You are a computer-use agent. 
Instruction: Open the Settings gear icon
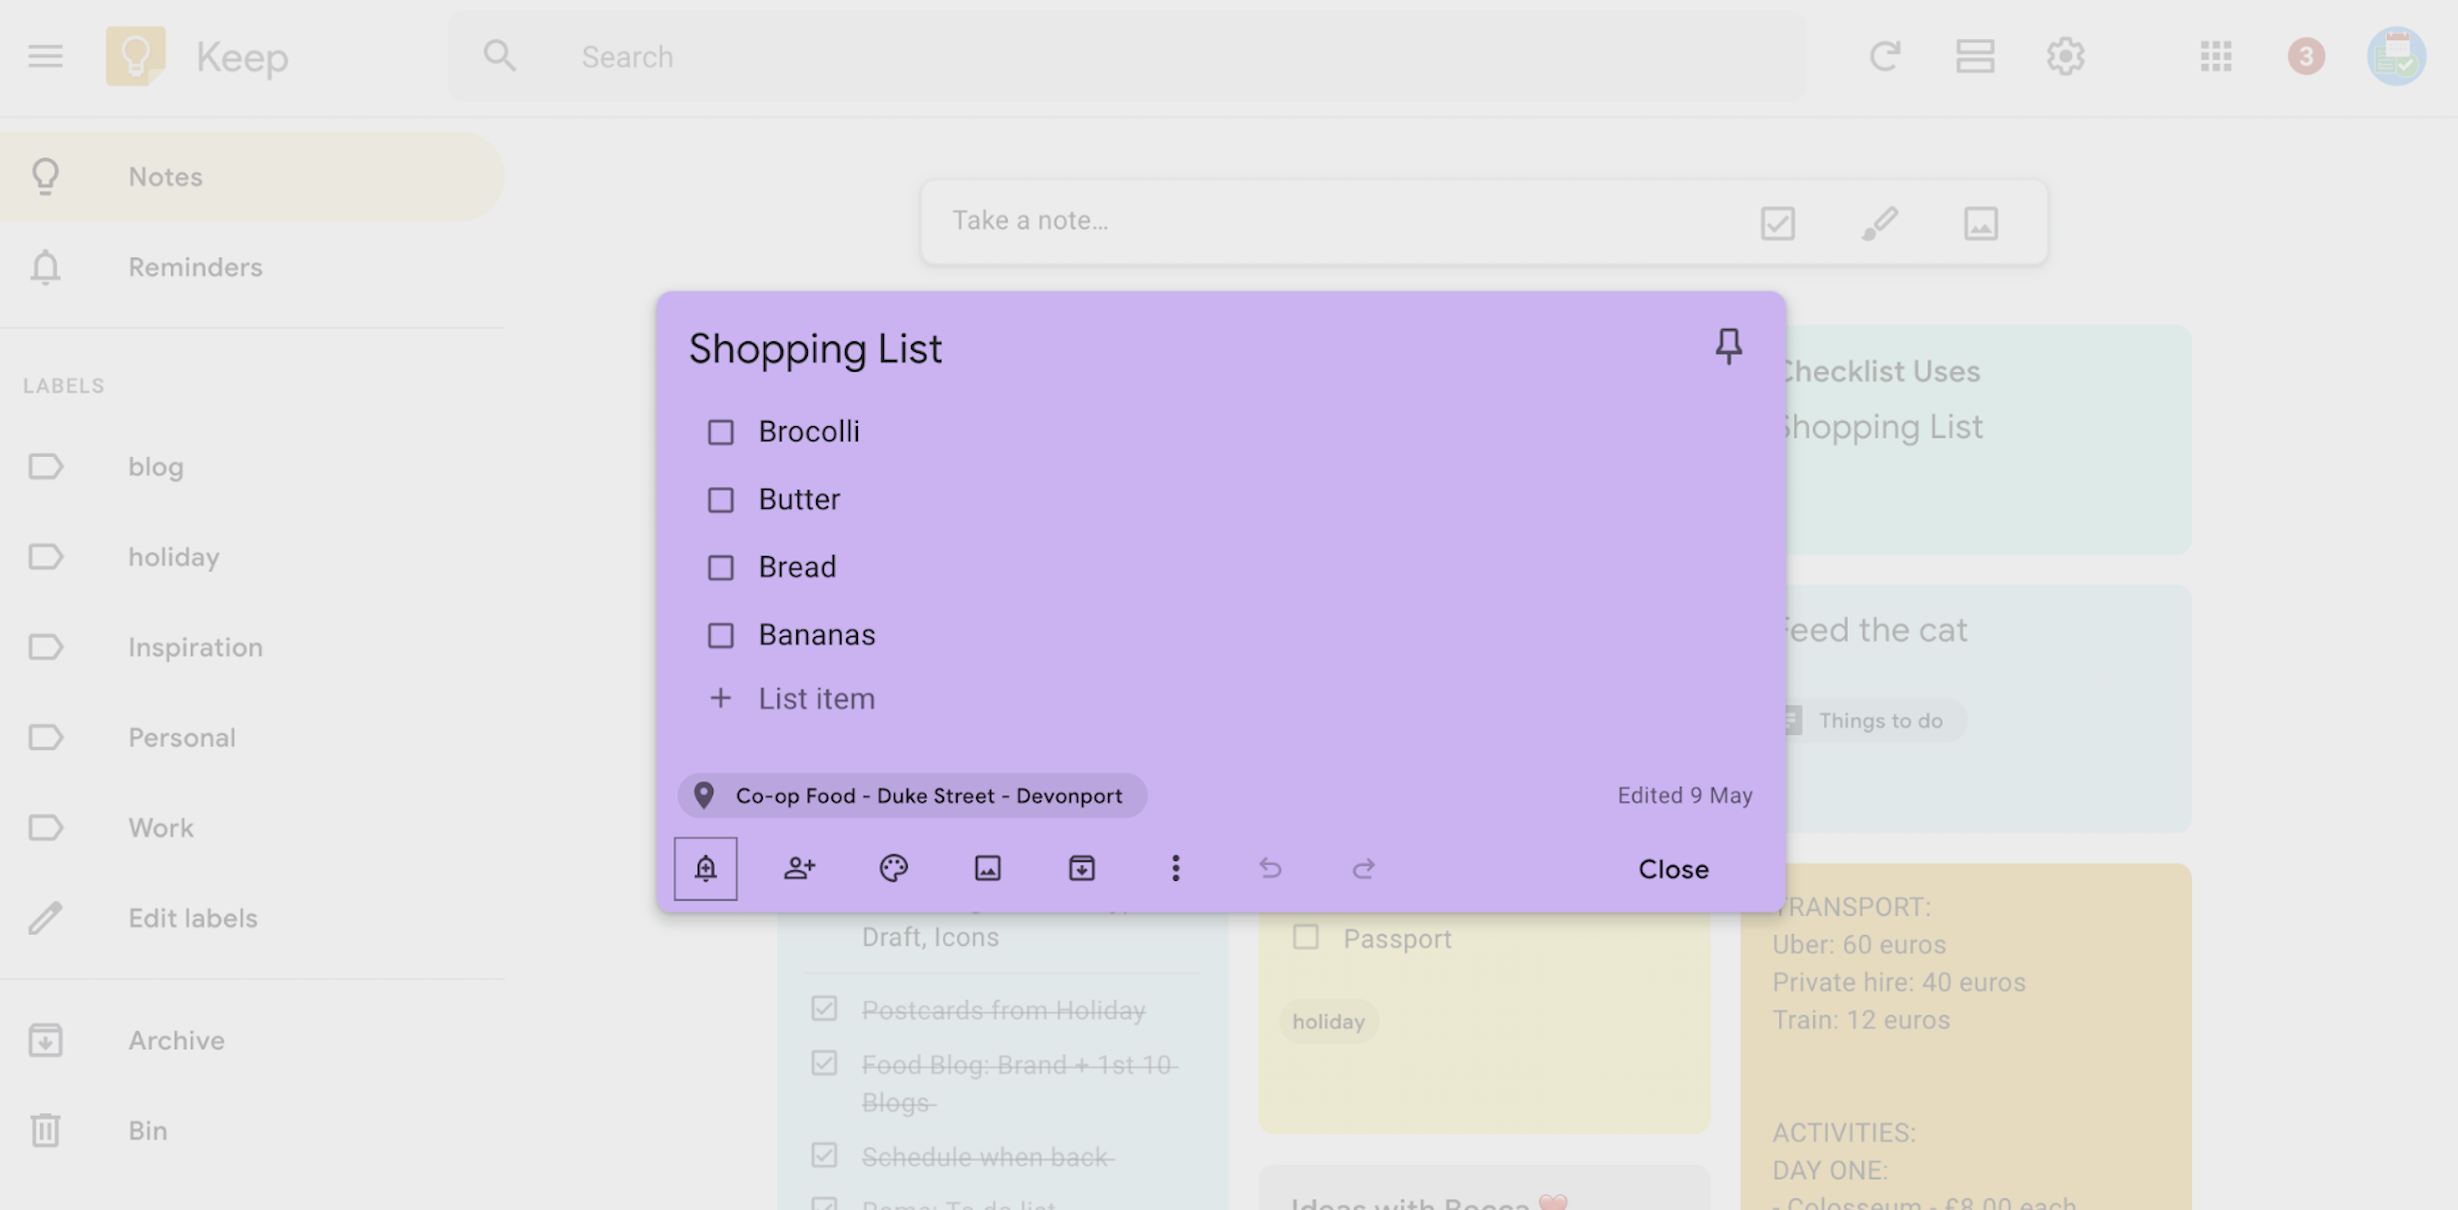tap(2065, 56)
